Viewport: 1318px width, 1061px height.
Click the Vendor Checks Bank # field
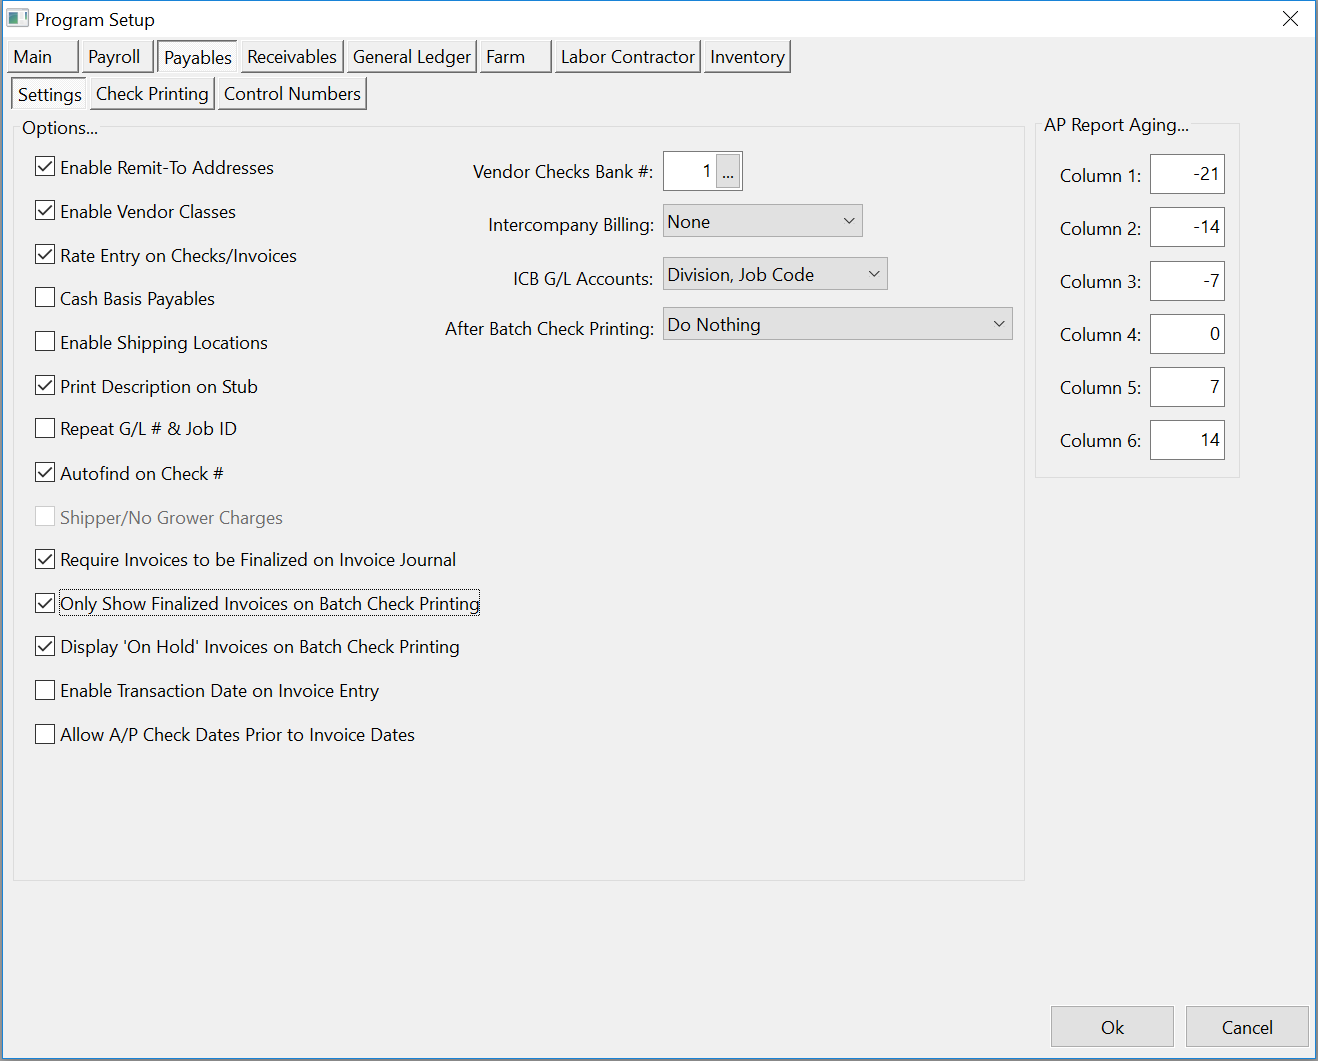[690, 171]
